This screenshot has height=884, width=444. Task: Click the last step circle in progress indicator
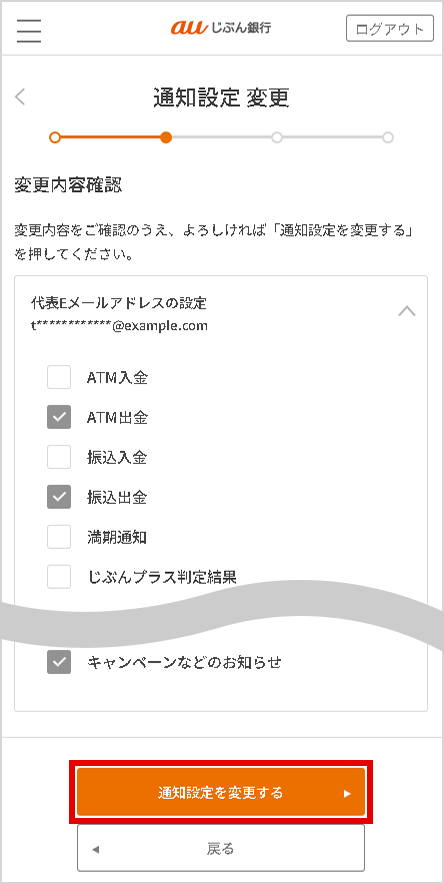point(388,138)
